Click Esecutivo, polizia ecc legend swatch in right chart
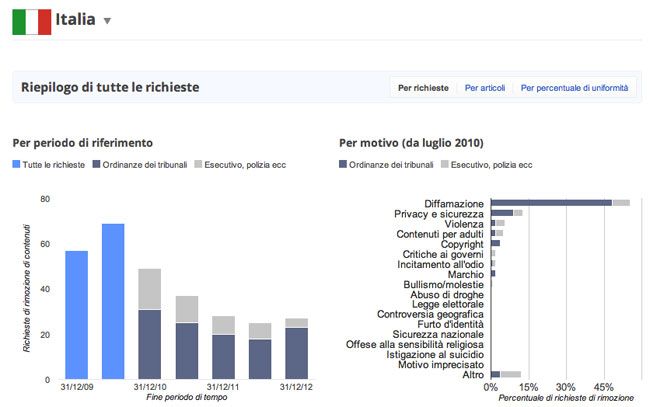Screen dimensions: 650x407 pos(446,164)
